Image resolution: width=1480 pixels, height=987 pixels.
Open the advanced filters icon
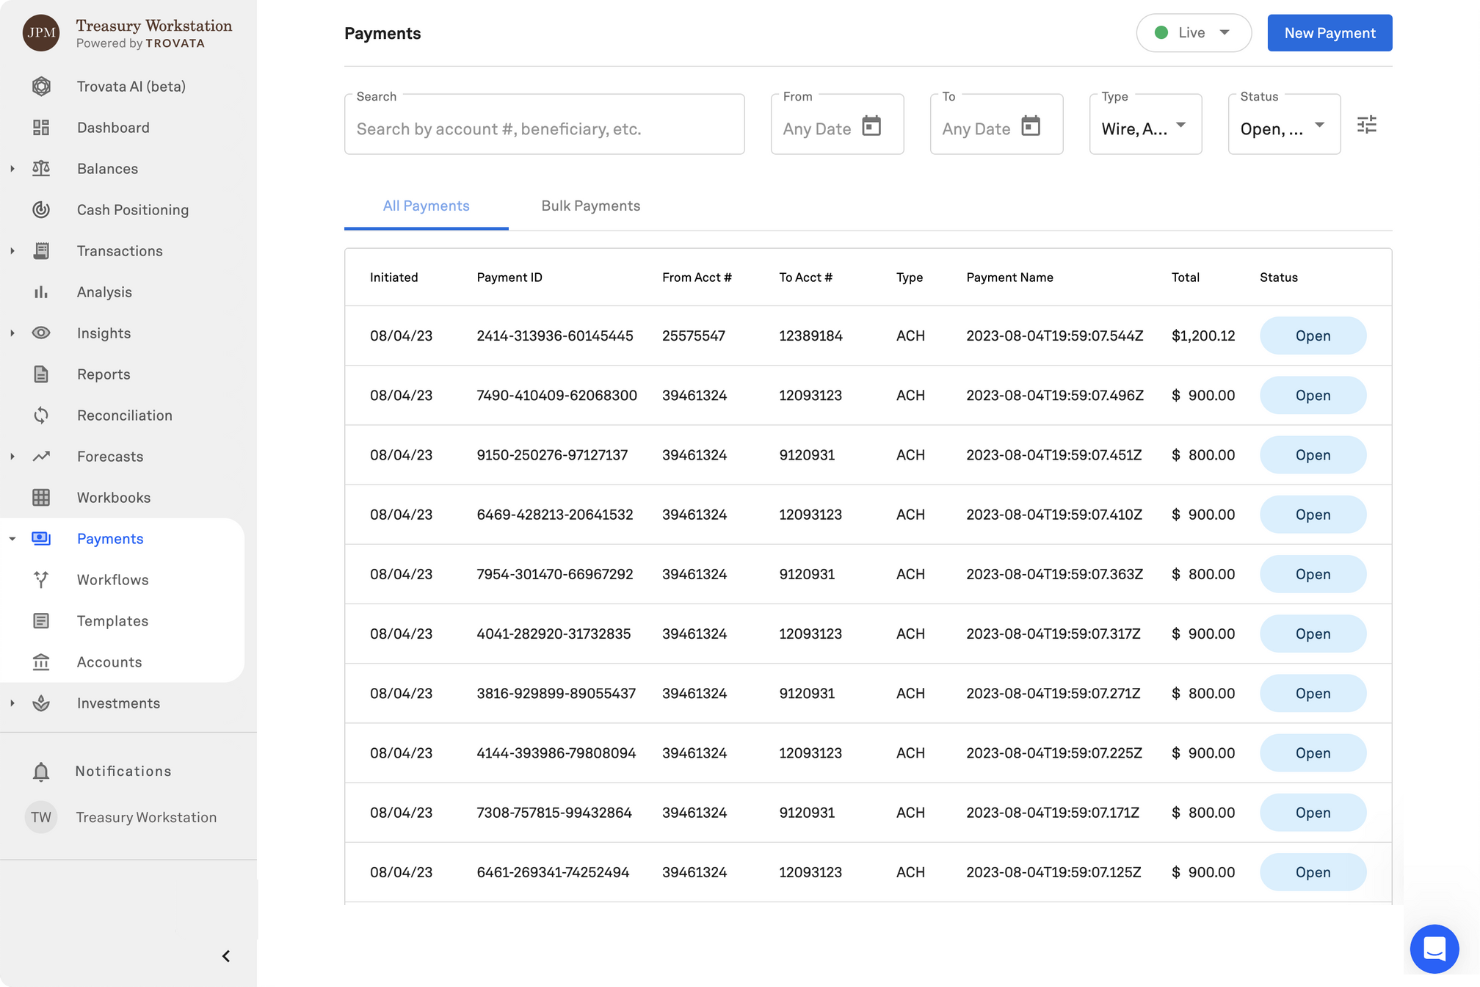[x=1367, y=124]
